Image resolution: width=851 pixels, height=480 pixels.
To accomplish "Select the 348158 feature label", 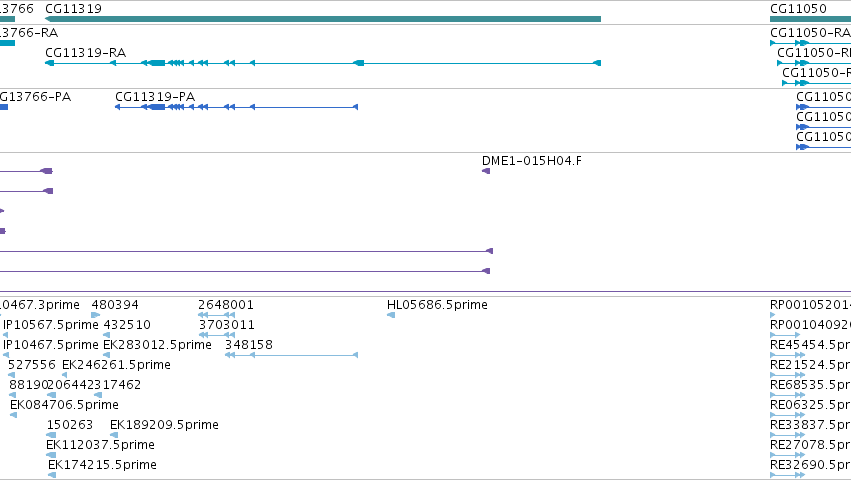I will 249,345.
